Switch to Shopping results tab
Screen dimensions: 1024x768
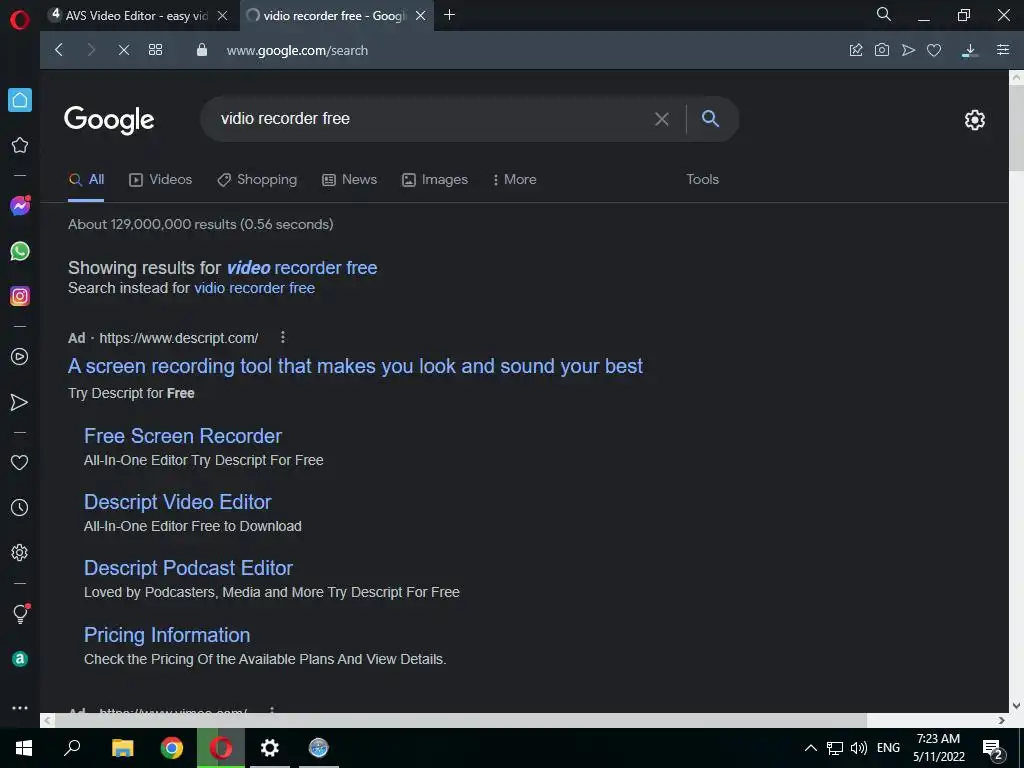point(257,180)
